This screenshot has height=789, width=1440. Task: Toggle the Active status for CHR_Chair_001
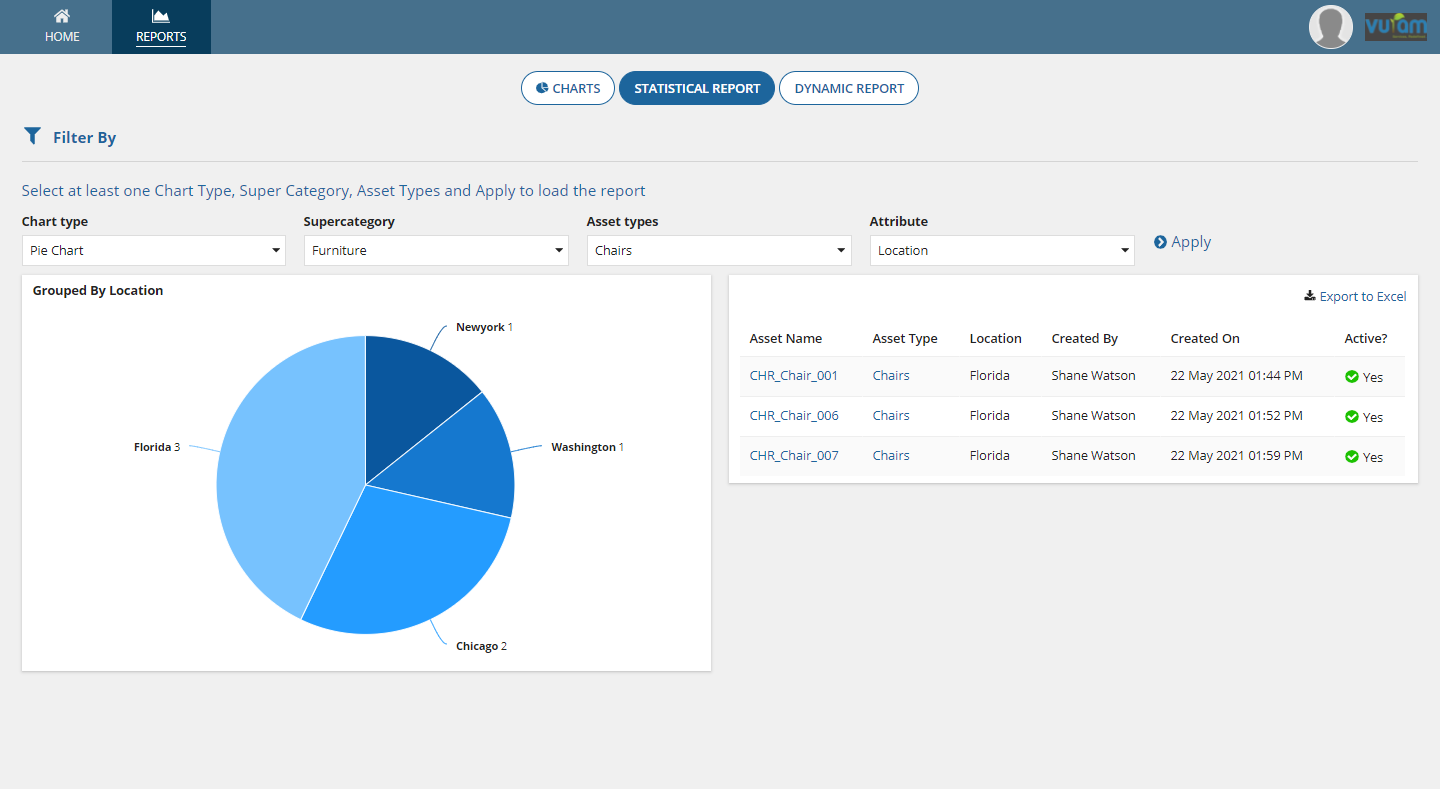(x=1354, y=376)
